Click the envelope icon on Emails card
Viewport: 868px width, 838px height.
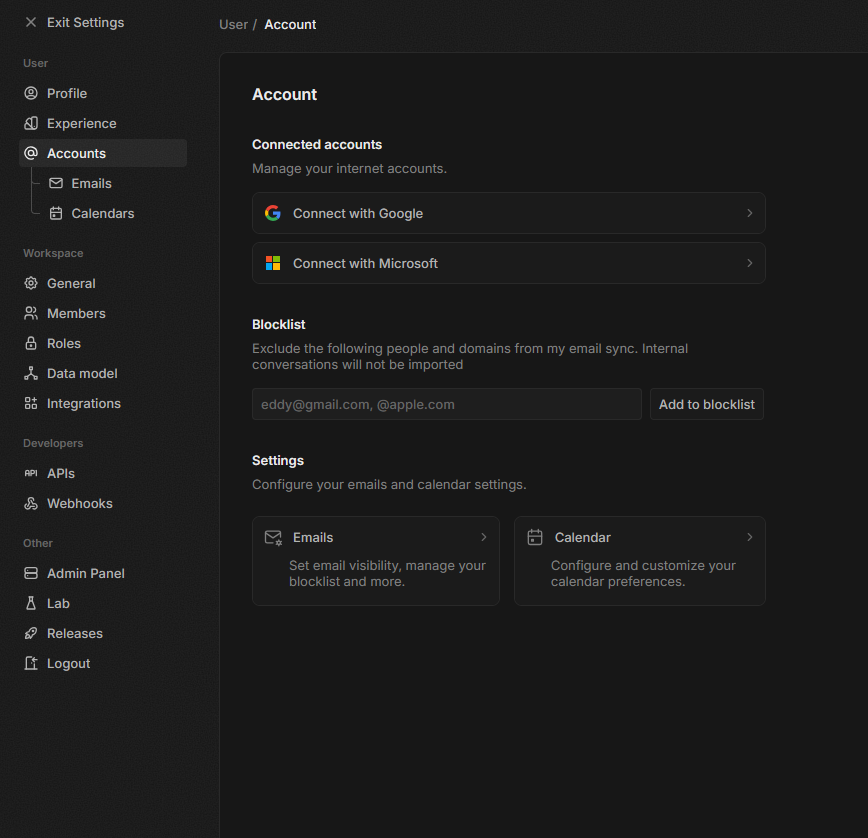pyautogui.click(x=273, y=537)
